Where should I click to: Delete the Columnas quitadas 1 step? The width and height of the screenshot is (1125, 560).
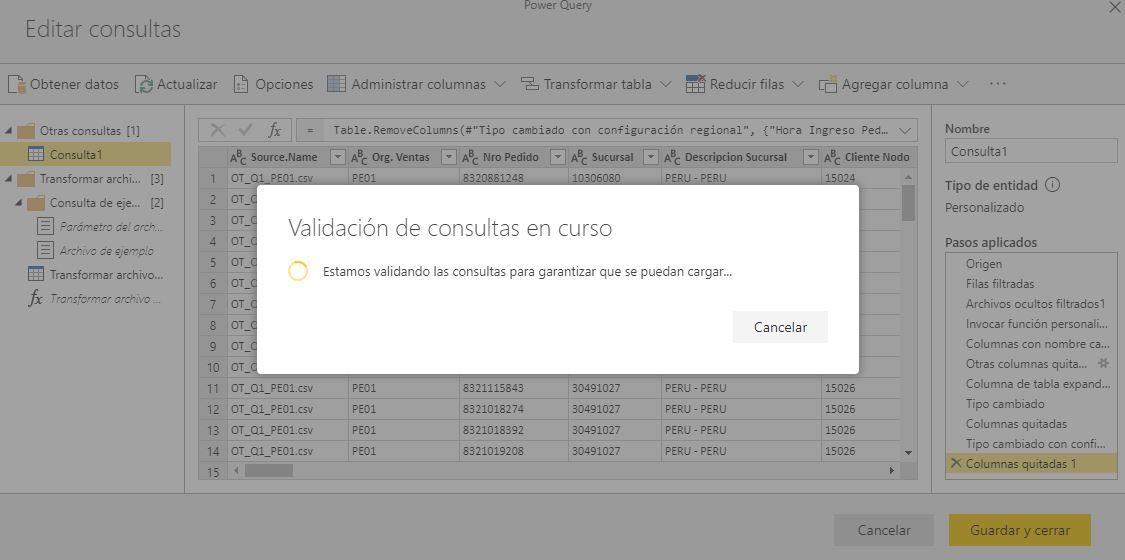point(955,463)
